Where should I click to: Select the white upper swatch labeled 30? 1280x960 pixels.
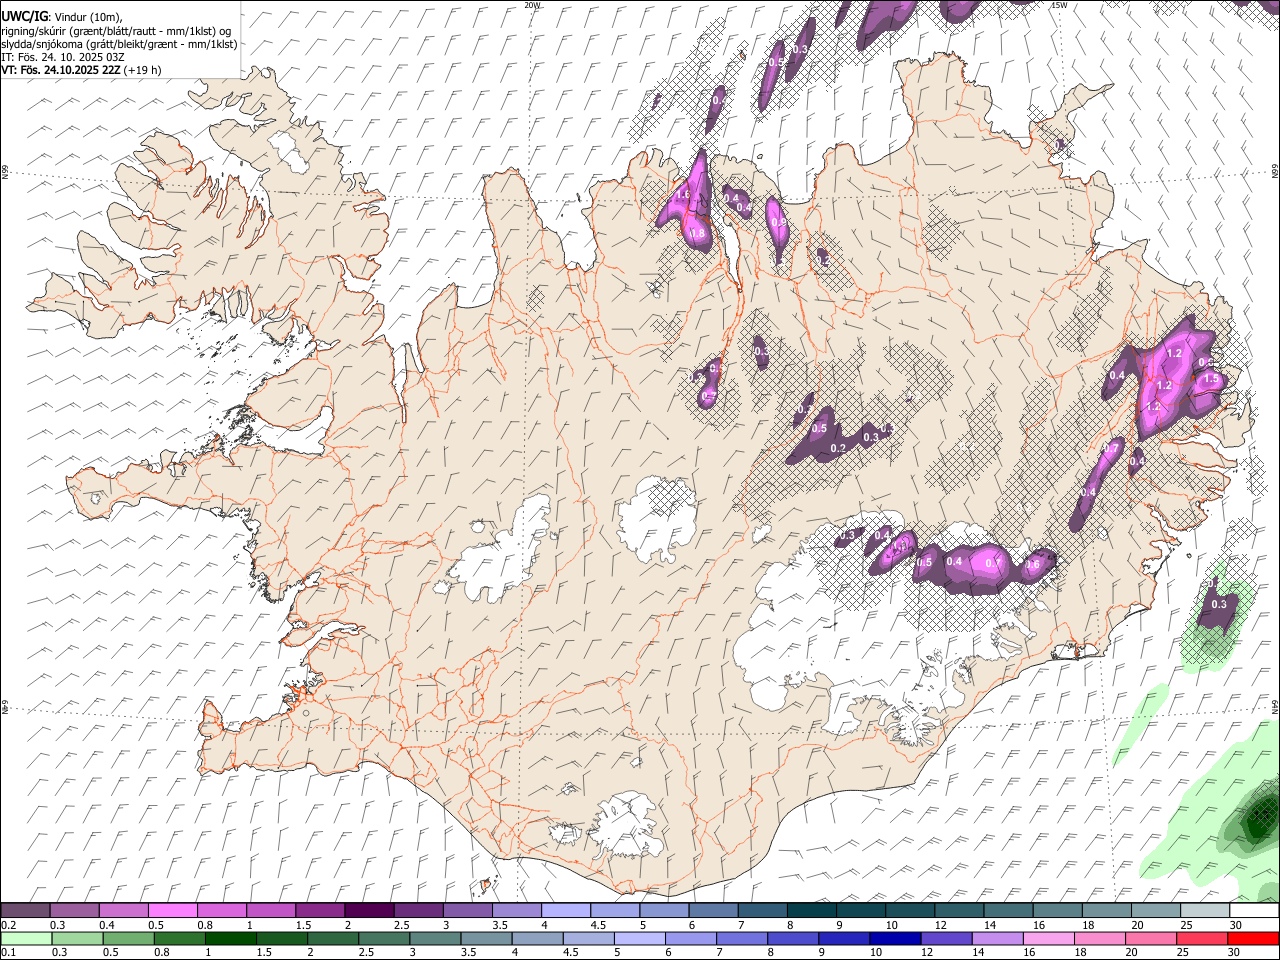(1254, 911)
